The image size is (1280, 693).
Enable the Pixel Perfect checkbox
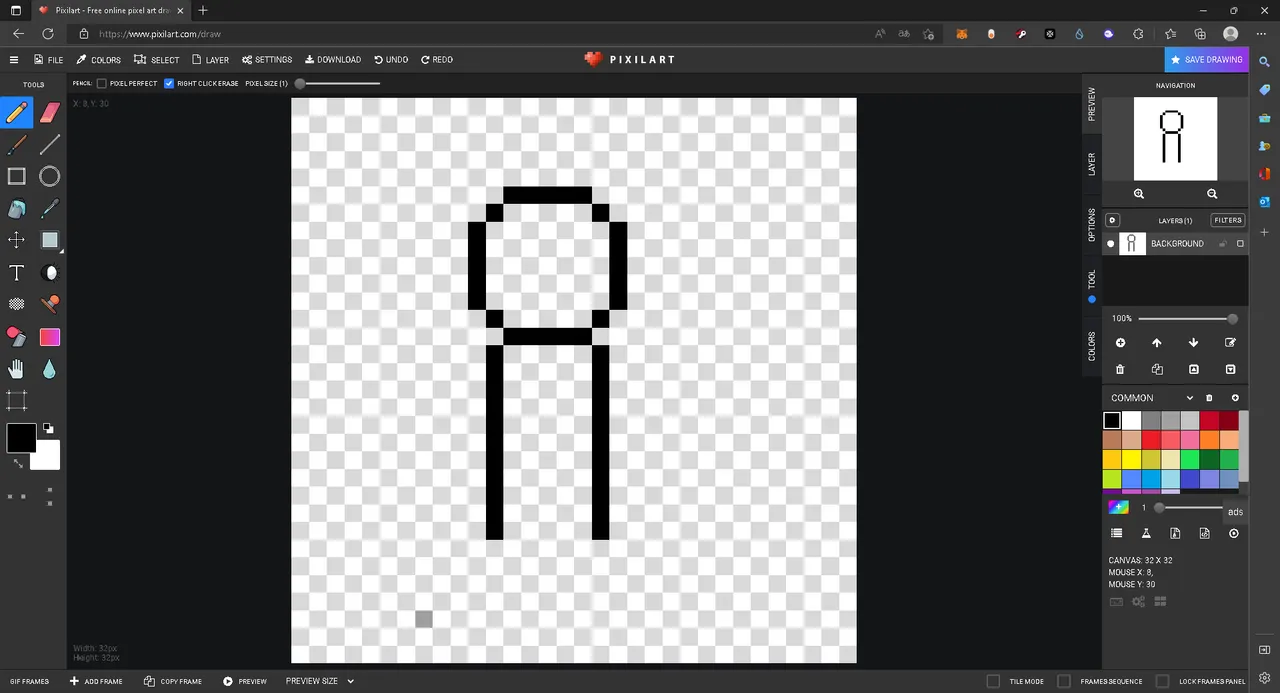tap(102, 84)
